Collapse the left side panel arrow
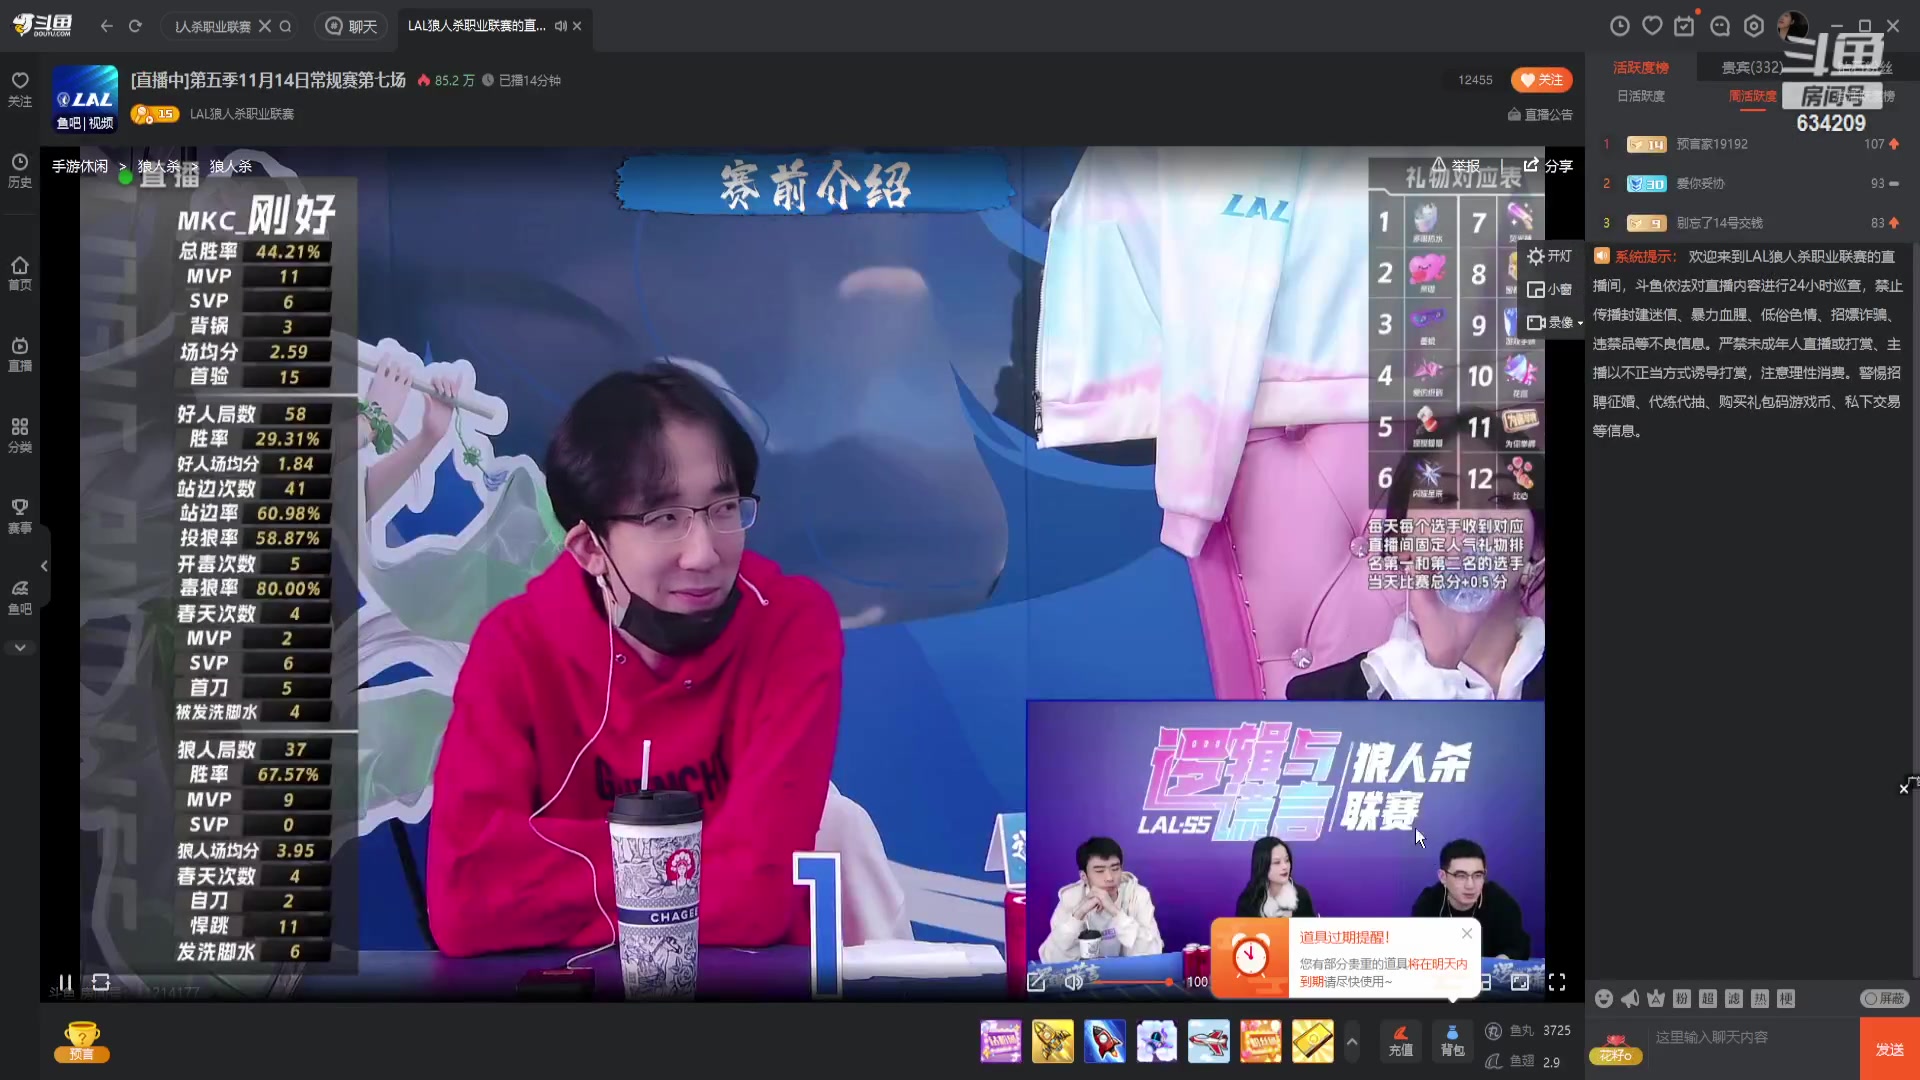This screenshot has height=1080, width=1920. tap(44, 566)
